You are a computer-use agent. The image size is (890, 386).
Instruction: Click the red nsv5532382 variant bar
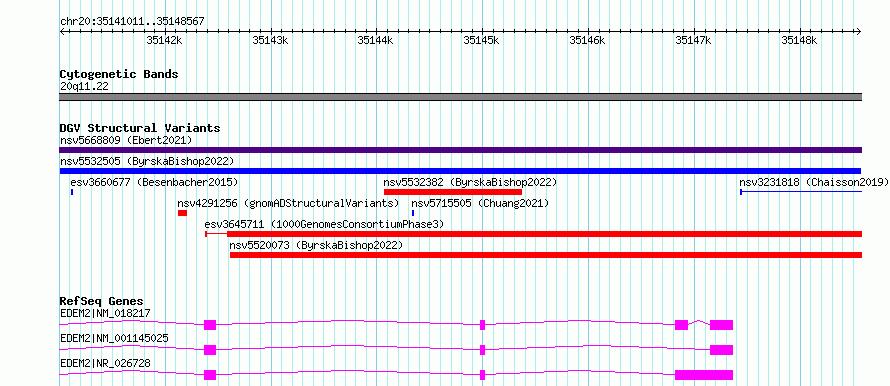click(452, 192)
